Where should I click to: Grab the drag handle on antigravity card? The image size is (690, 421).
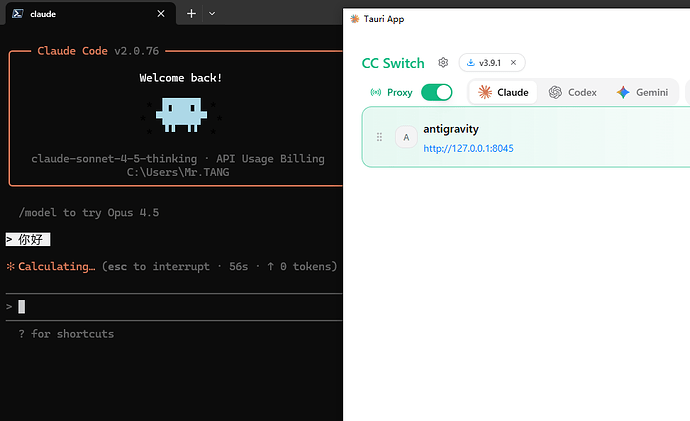379,137
